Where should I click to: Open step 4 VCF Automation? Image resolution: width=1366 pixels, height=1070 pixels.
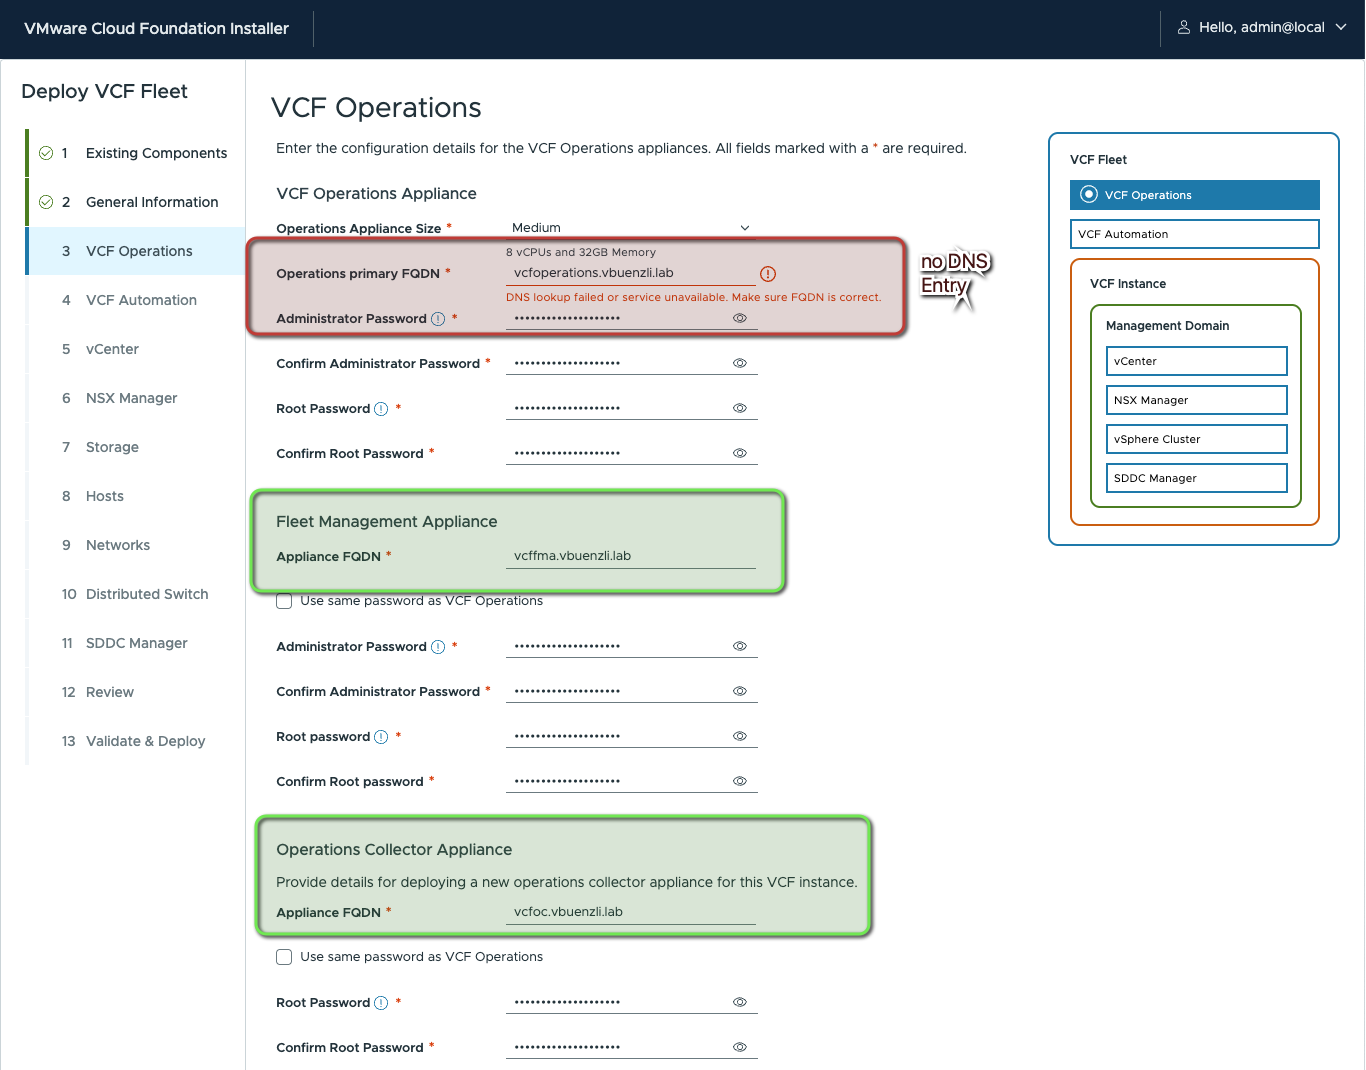(135, 300)
